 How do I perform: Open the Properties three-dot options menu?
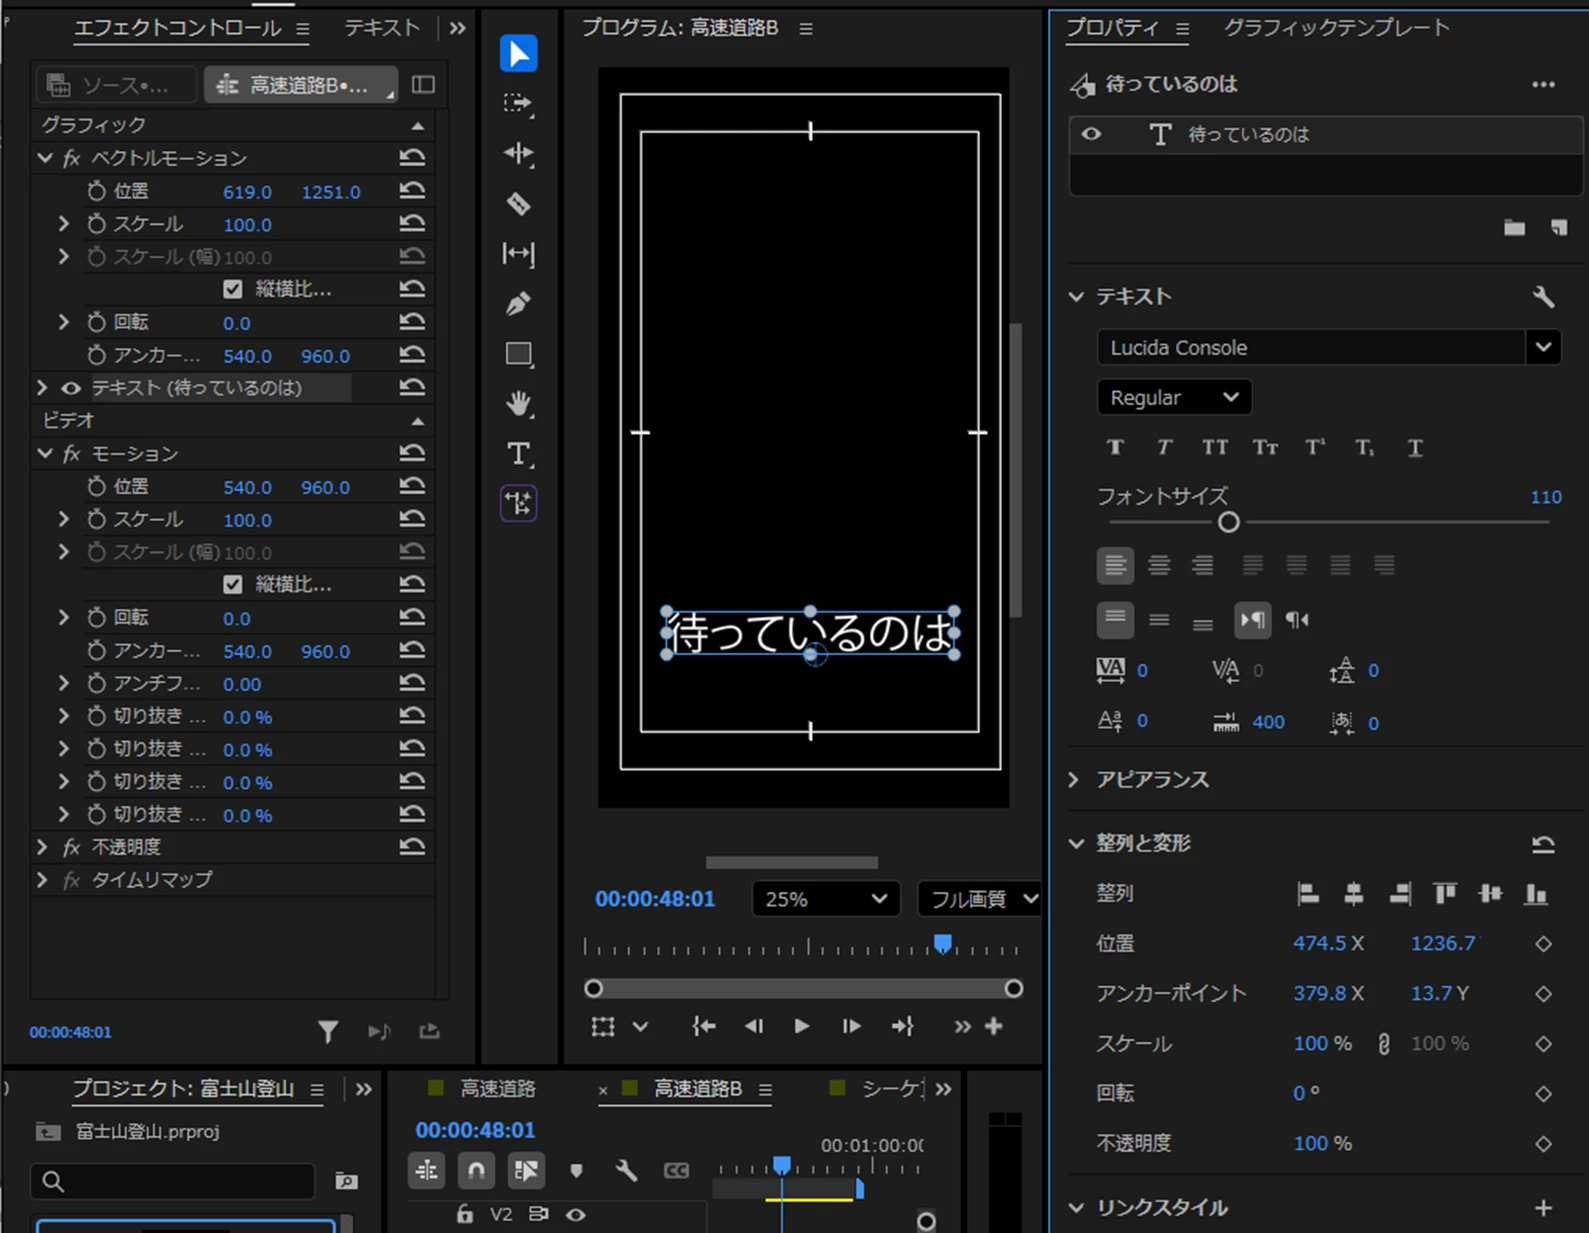[1543, 85]
